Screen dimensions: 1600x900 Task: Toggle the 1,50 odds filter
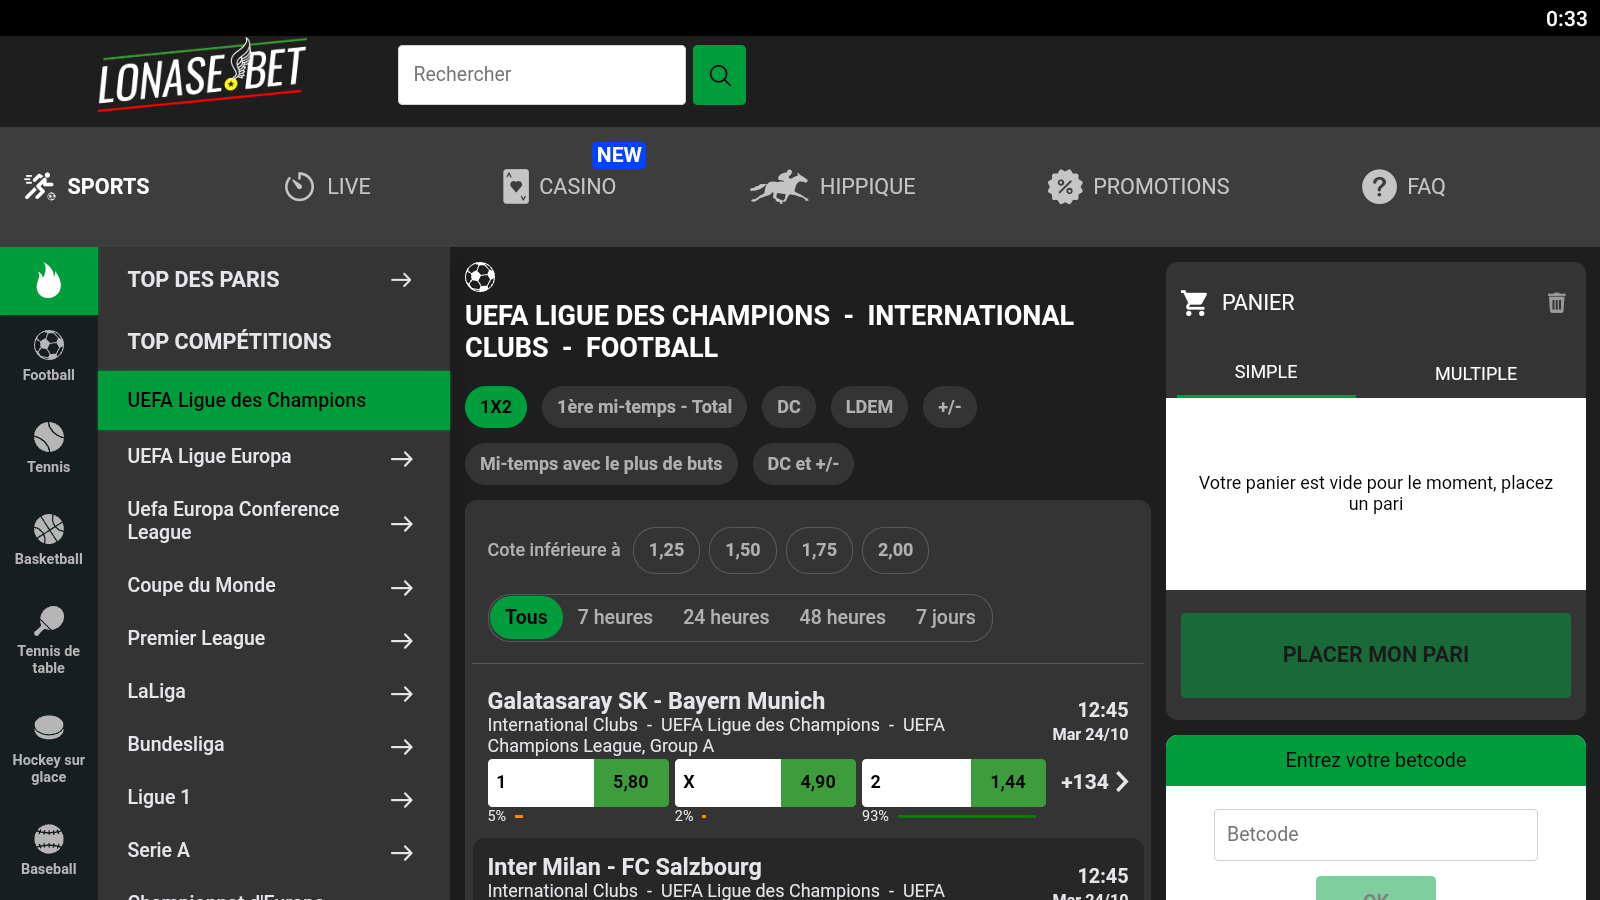coord(743,550)
